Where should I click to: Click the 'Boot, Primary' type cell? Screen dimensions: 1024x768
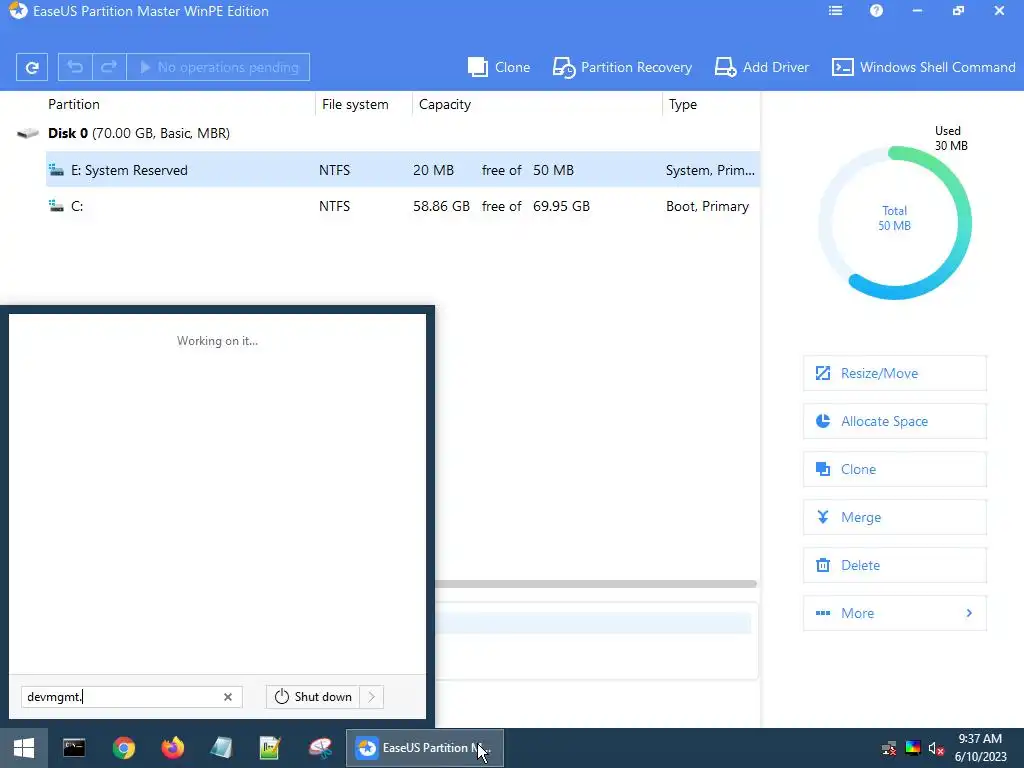pos(707,206)
